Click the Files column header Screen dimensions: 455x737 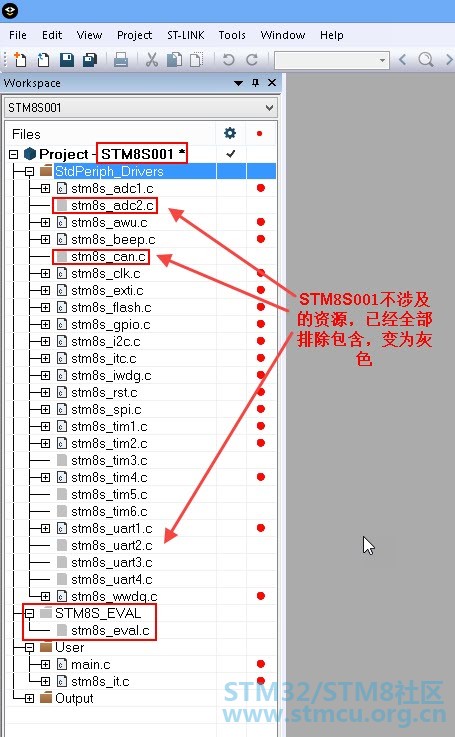click(26, 134)
